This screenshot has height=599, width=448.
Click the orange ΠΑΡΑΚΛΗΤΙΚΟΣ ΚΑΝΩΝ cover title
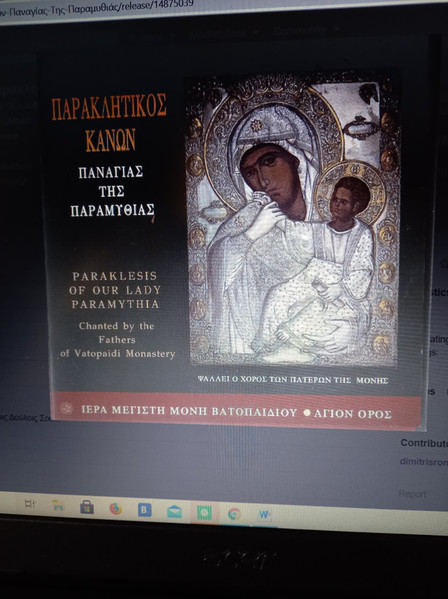(x=109, y=123)
